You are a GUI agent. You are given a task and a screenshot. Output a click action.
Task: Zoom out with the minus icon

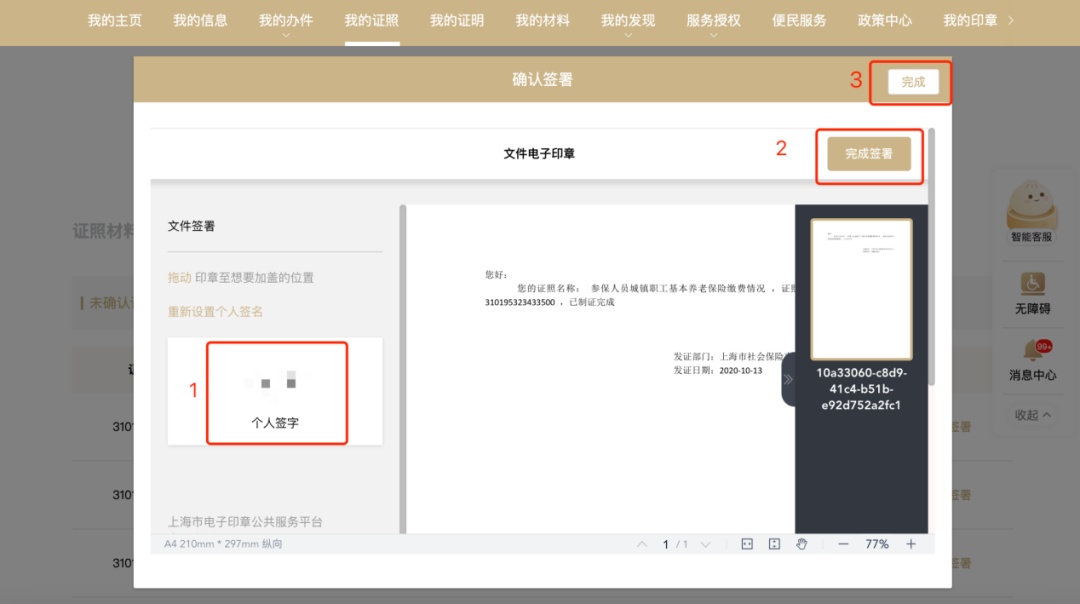[x=843, y=544]
